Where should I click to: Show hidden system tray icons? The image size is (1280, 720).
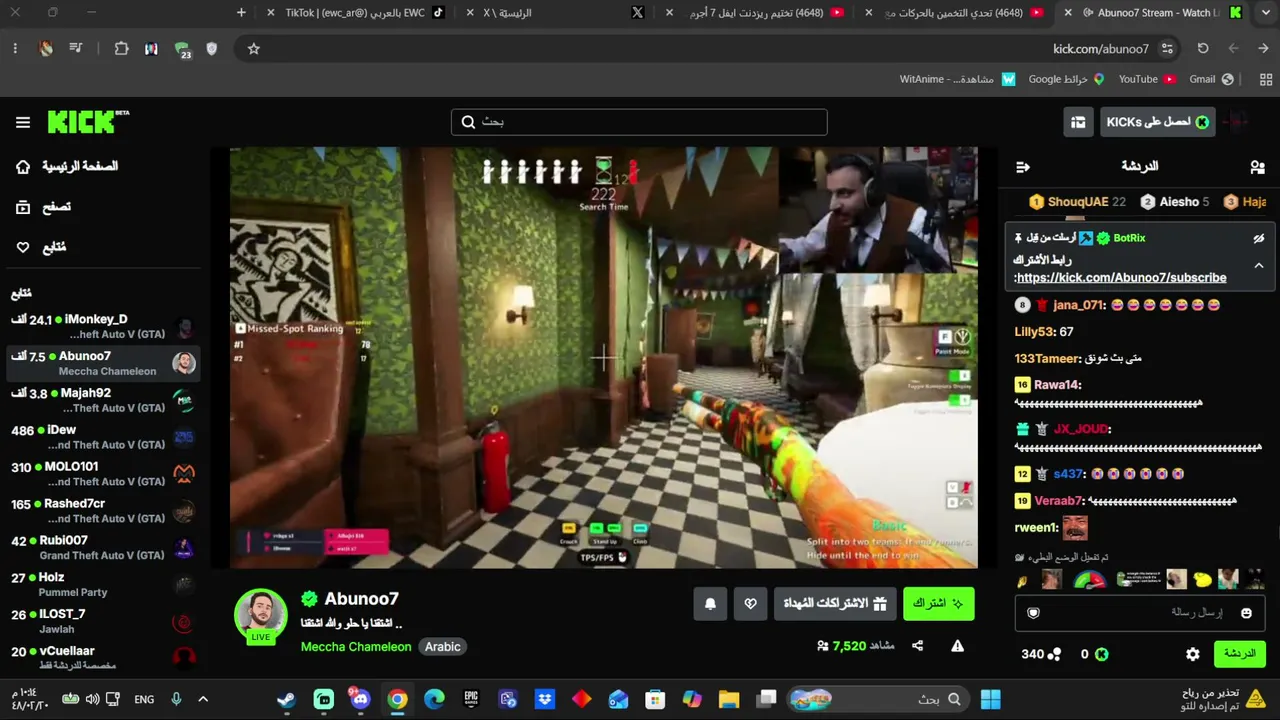(x=203, y=699)
